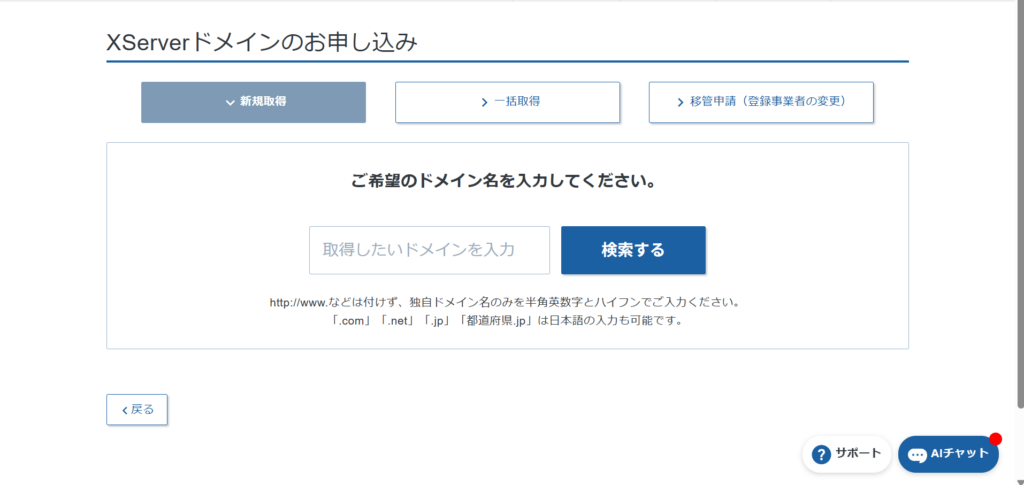Focus the 取得したいドメインを入力 field
This screenshot has height=485, width=1024.
429,250
